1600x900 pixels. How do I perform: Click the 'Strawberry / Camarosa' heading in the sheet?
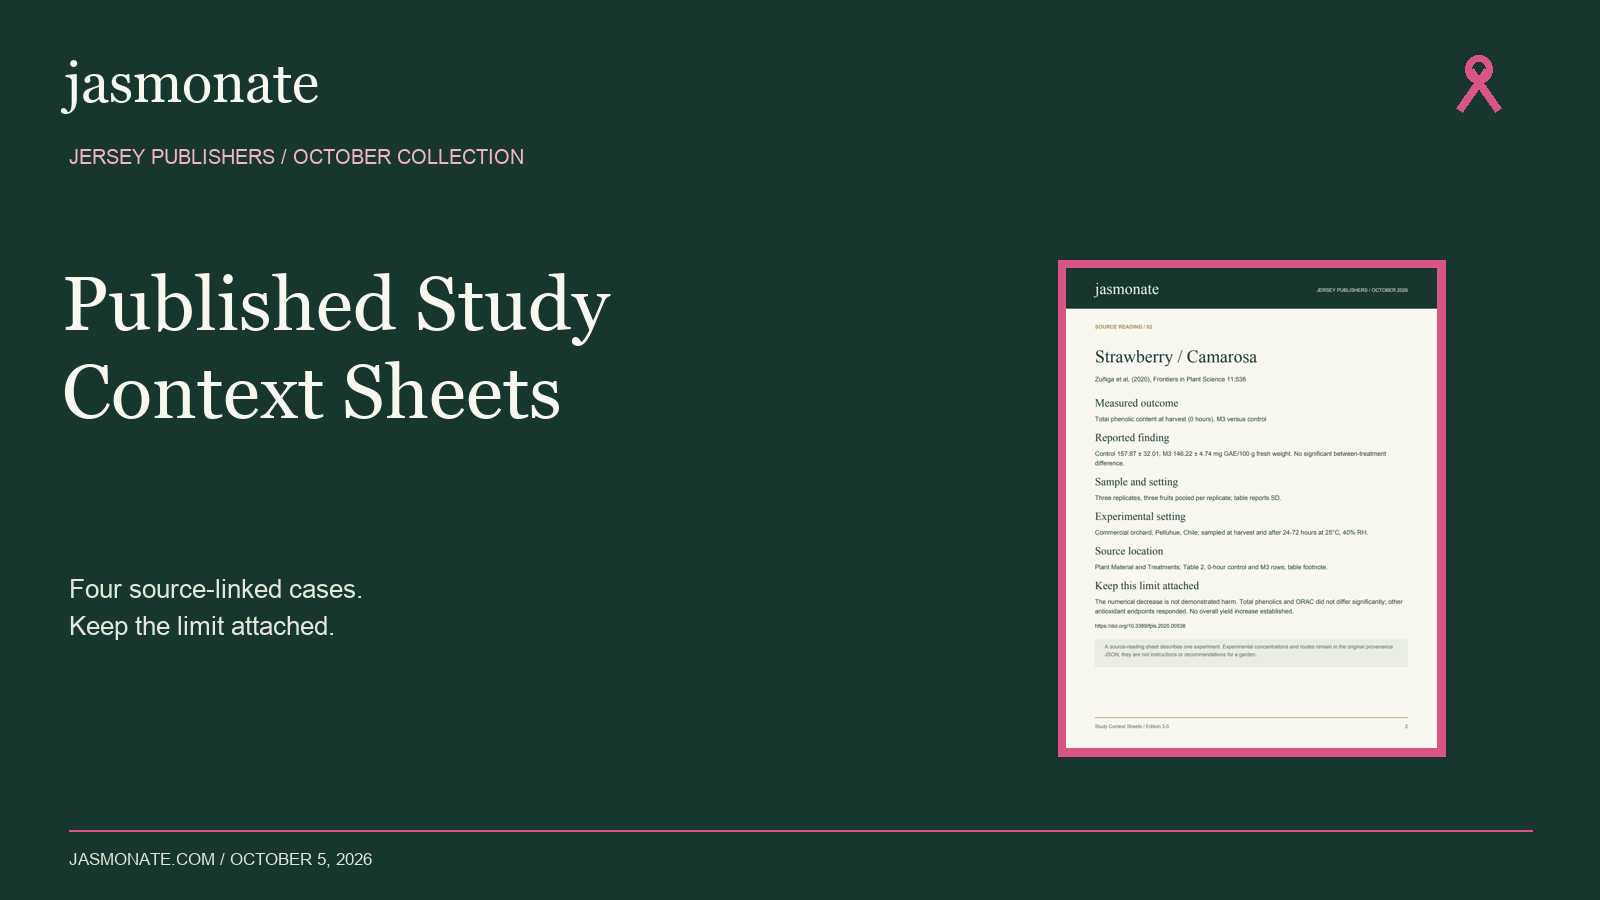[x=1176, y=357]
